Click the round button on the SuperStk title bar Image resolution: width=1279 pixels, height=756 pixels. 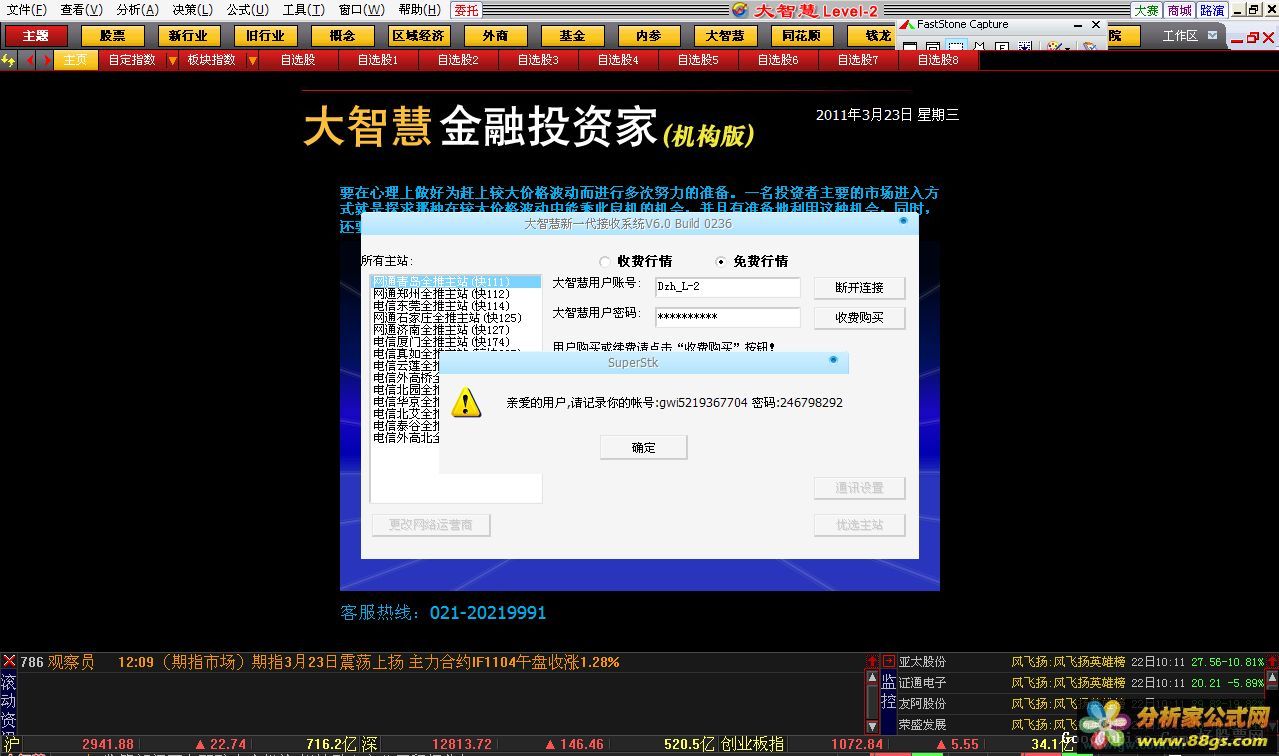833,360
